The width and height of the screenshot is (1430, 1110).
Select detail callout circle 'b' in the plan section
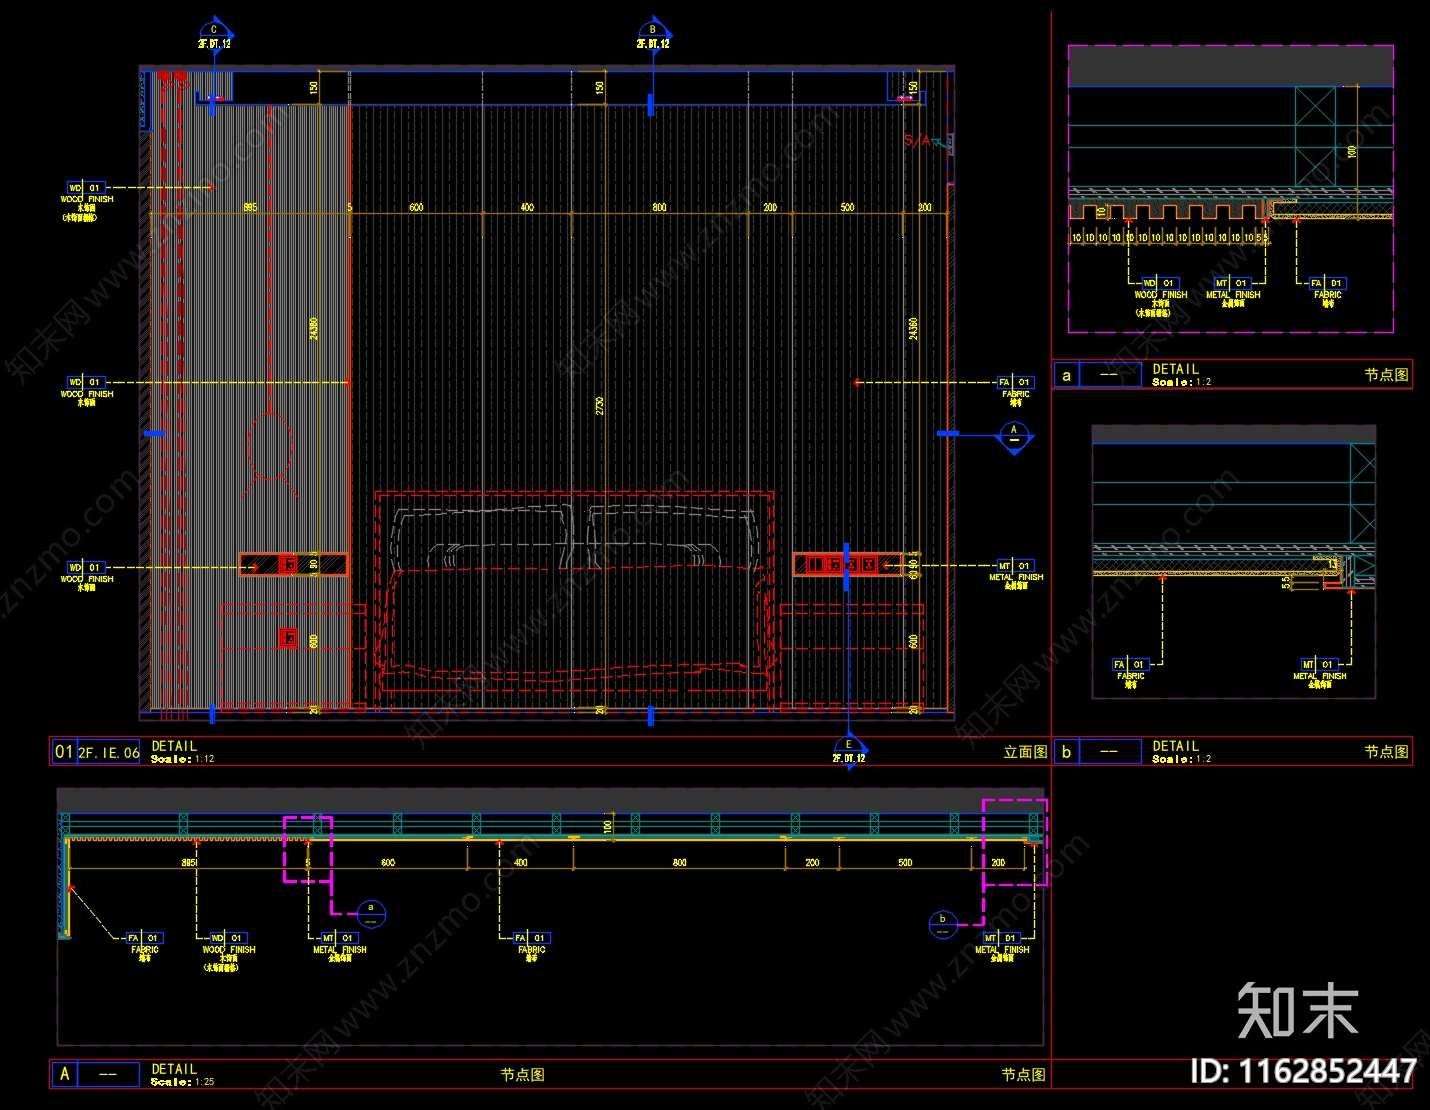pyautogui.click(x=942, y=924)
